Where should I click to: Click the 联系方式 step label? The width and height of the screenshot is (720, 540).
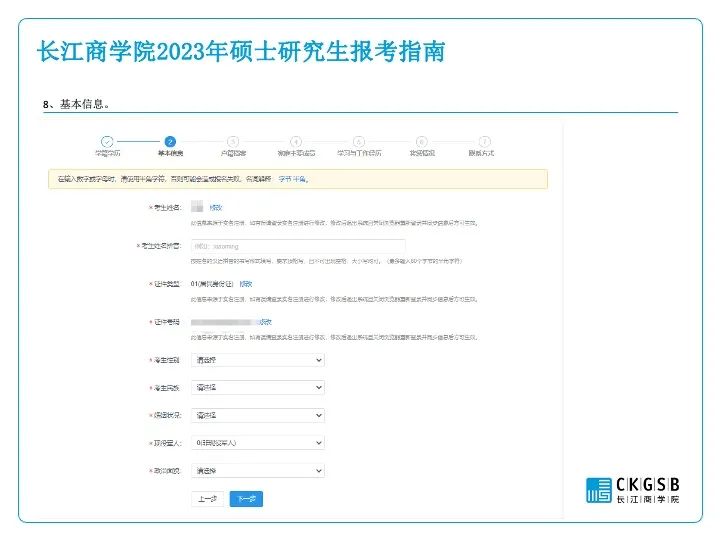pos(481,153)
